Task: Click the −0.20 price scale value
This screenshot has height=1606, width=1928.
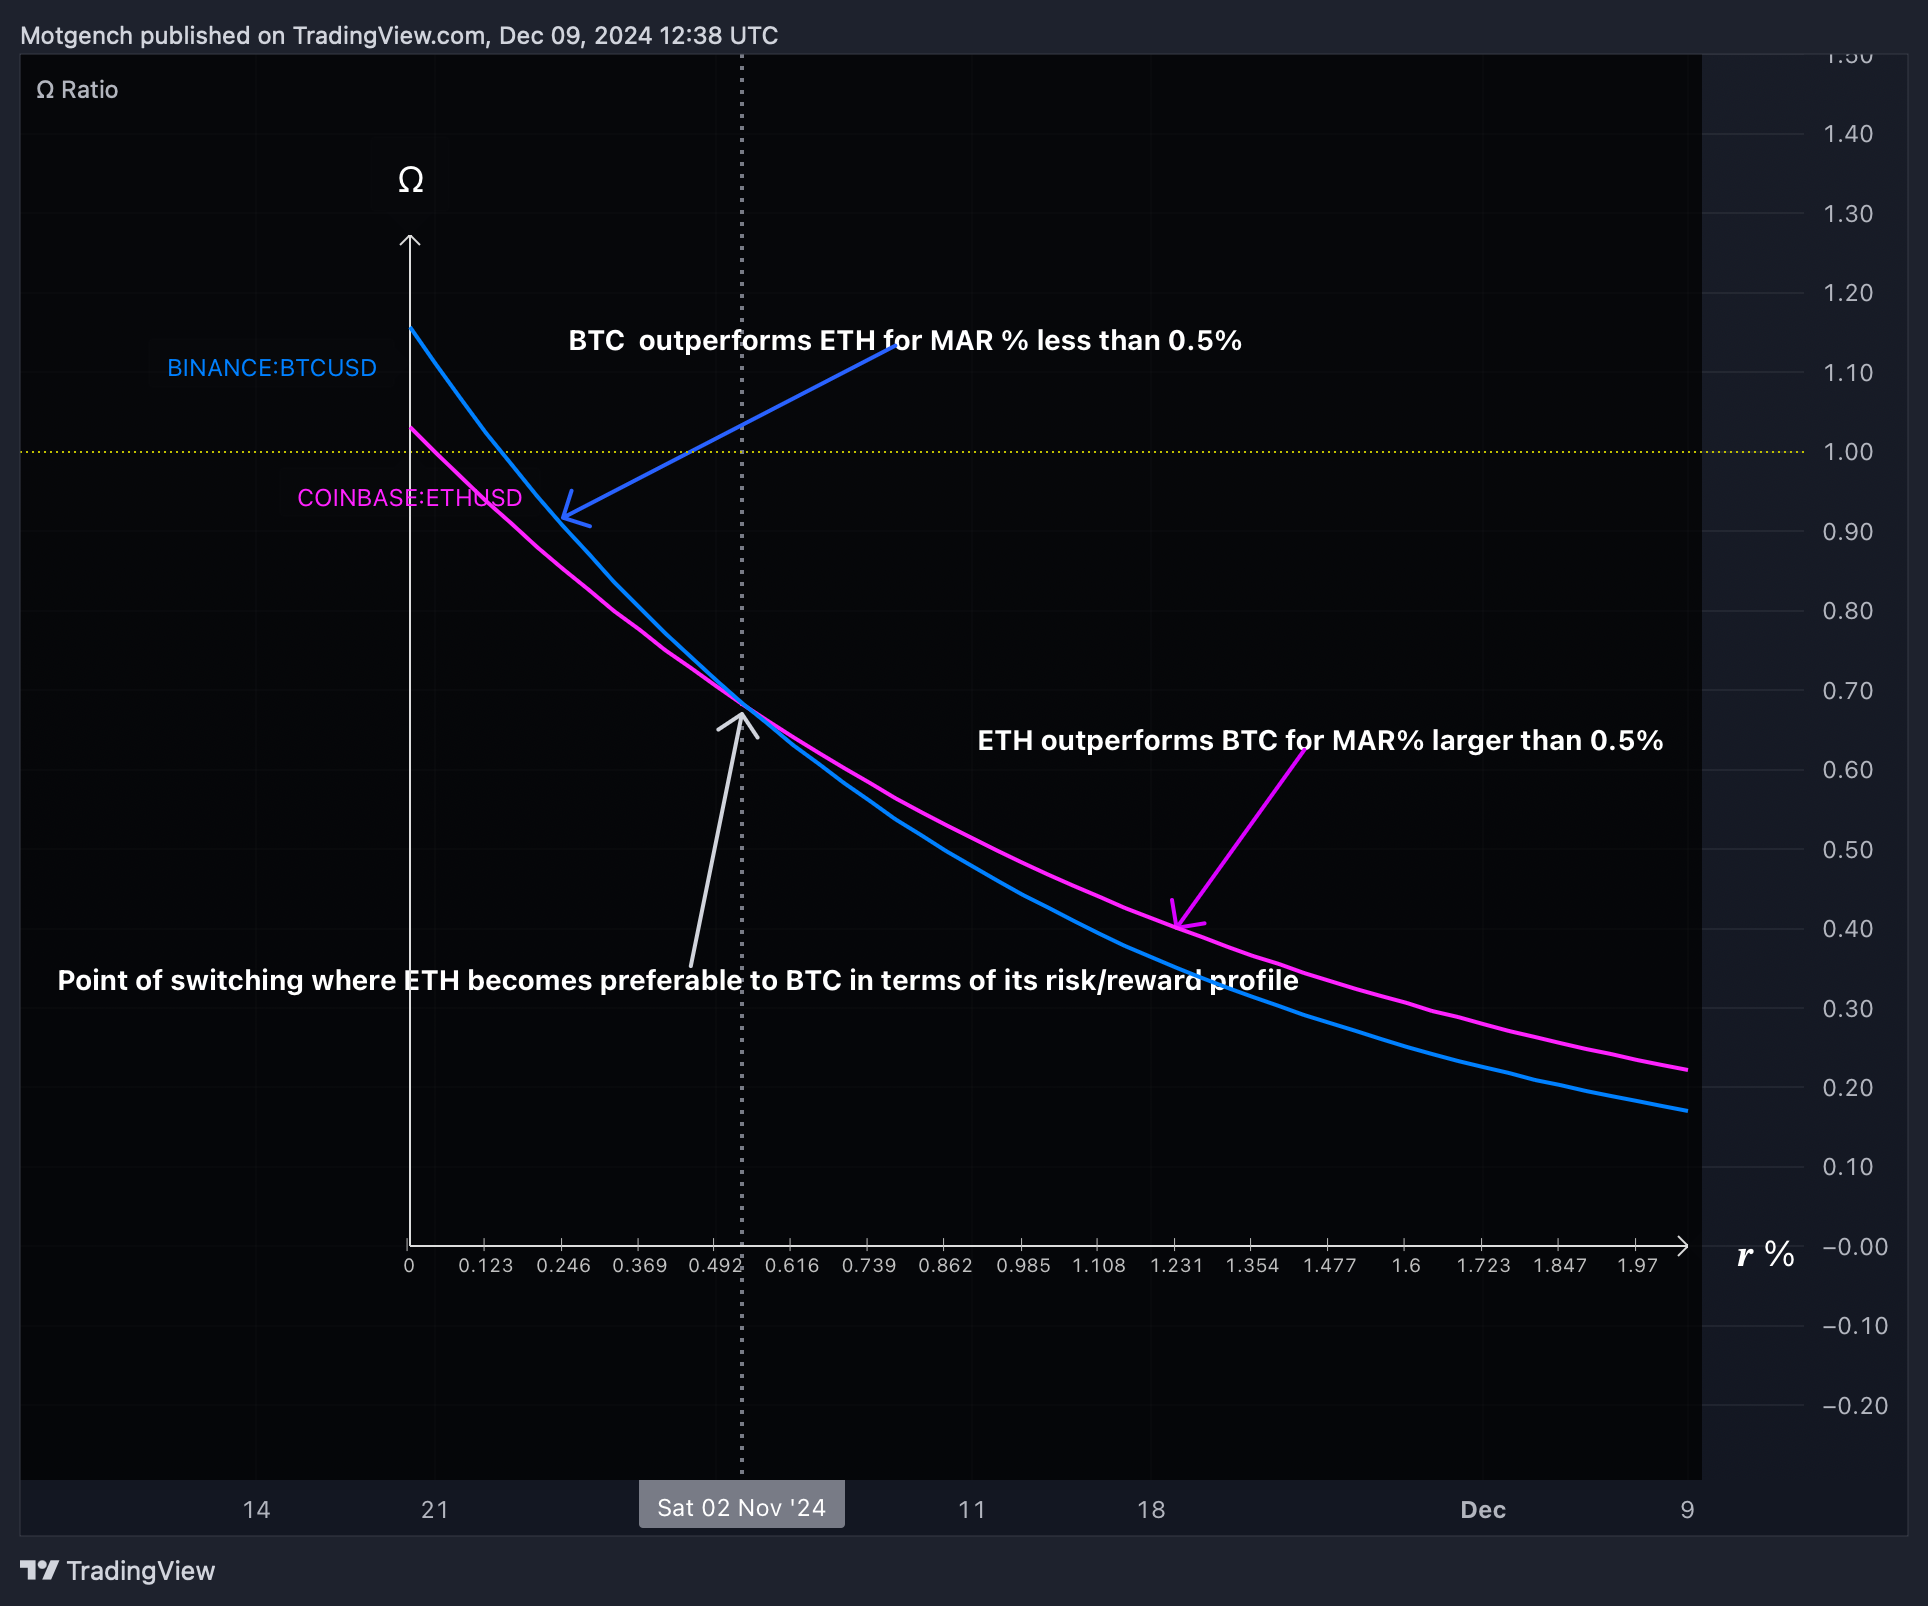Action: pyautogui.click(x=1855, y=1406)
